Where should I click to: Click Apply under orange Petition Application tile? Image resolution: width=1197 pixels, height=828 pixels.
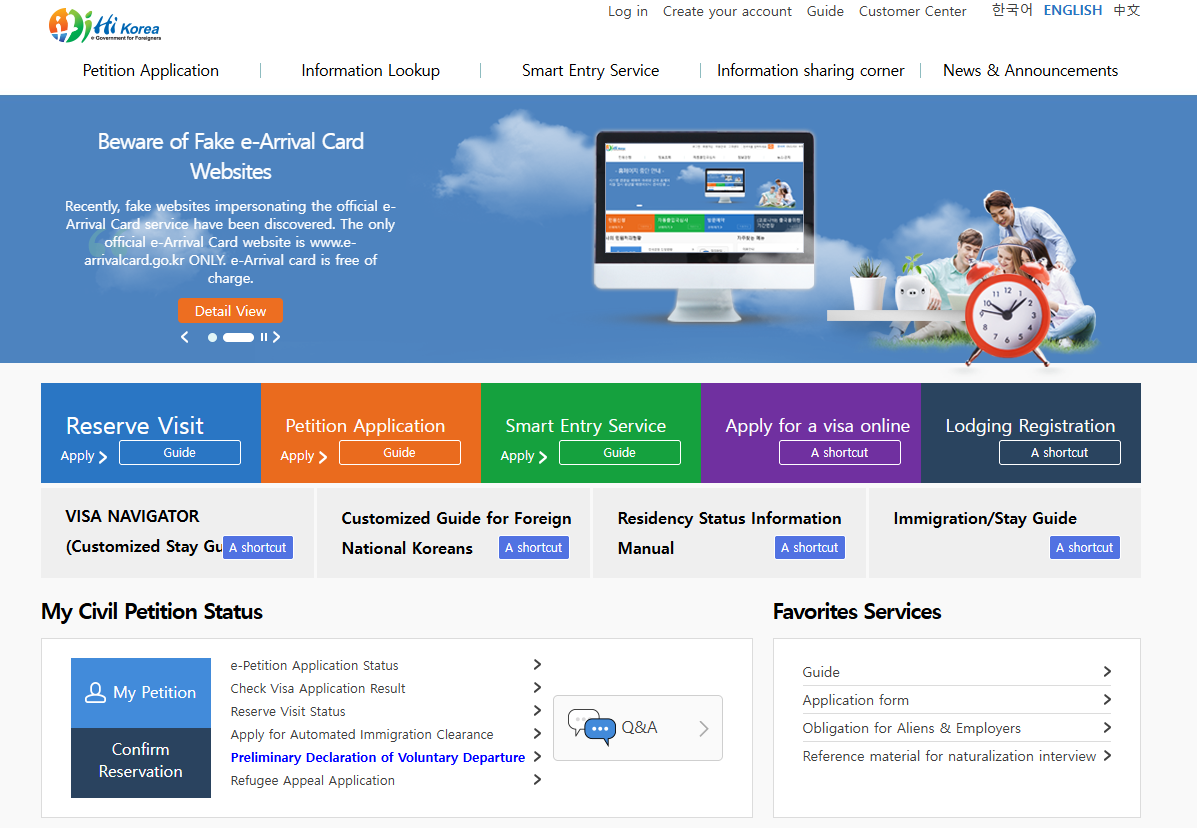[x=304, y=456]
